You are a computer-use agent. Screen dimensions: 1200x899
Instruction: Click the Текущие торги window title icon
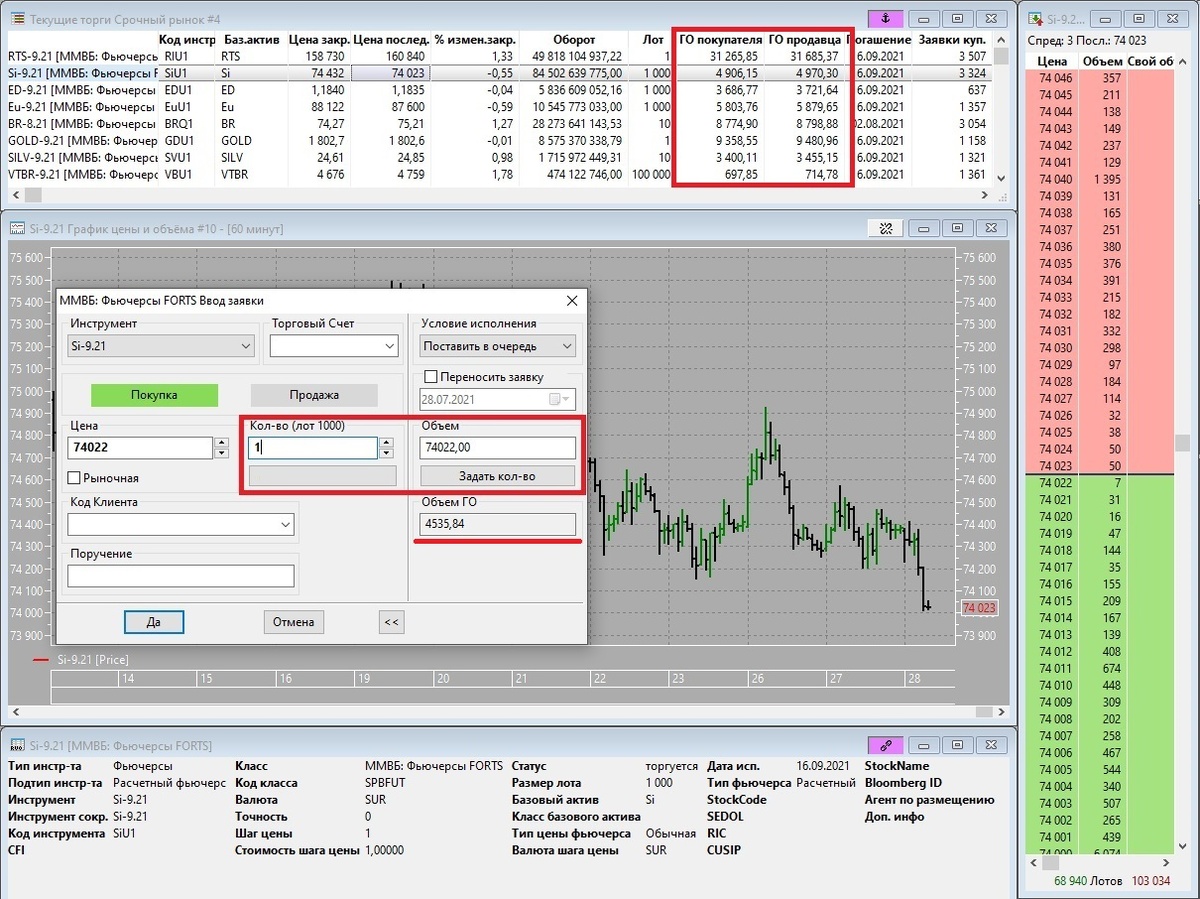click(x=17, y=20)
